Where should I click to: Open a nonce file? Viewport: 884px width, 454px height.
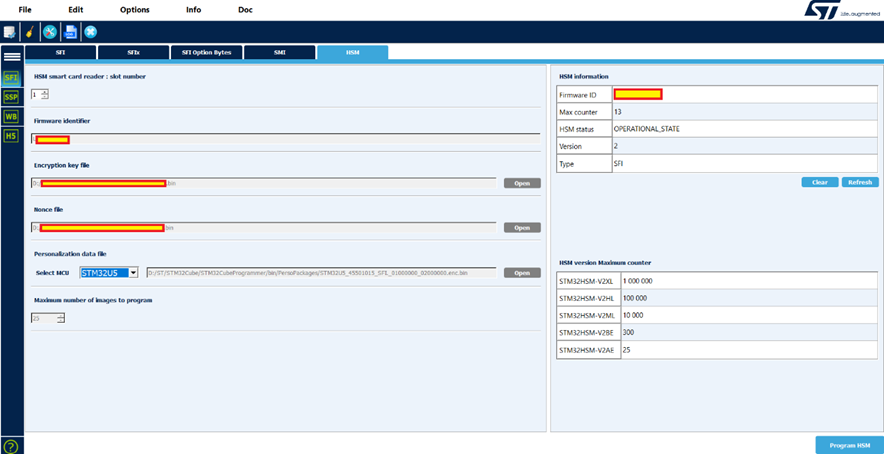coord(522,228)
